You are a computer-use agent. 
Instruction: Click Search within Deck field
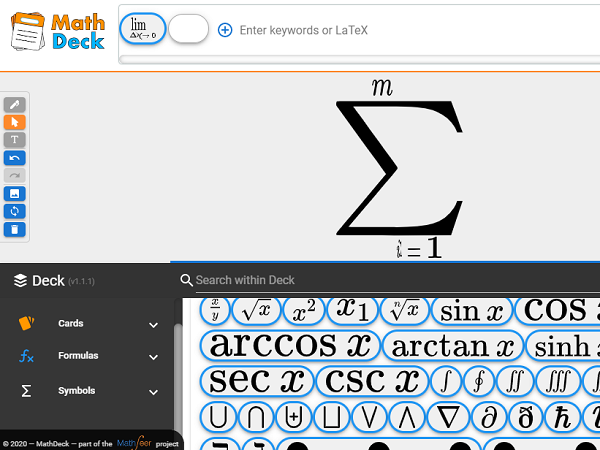pyautogui.click(x=397, y=280)
